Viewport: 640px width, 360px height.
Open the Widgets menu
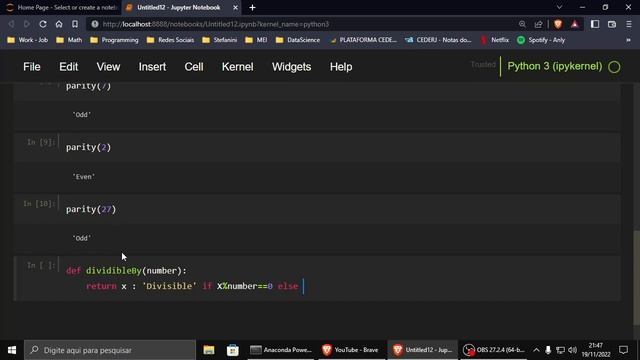coord(291,67)
